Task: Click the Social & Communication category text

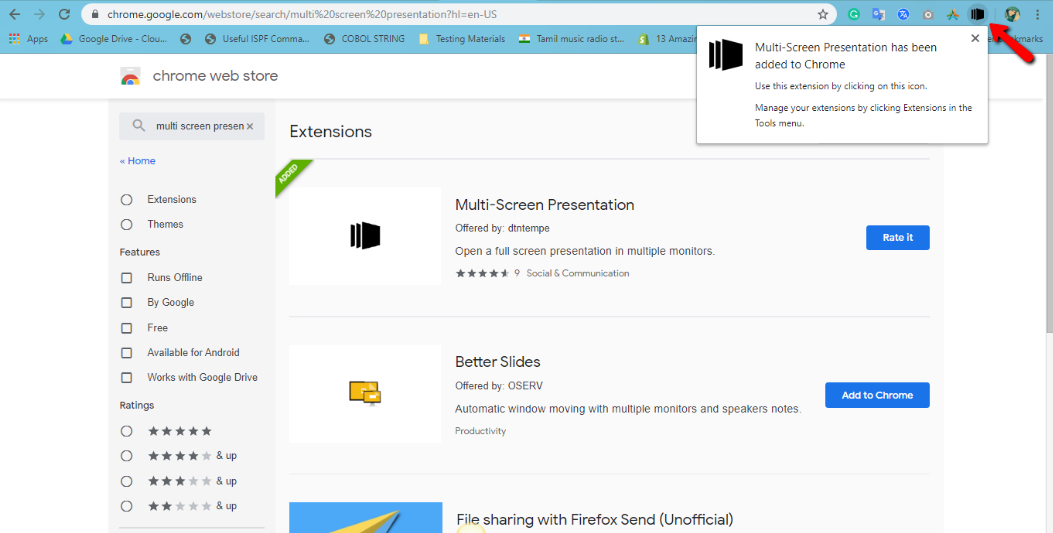Action: pos(578,273)
